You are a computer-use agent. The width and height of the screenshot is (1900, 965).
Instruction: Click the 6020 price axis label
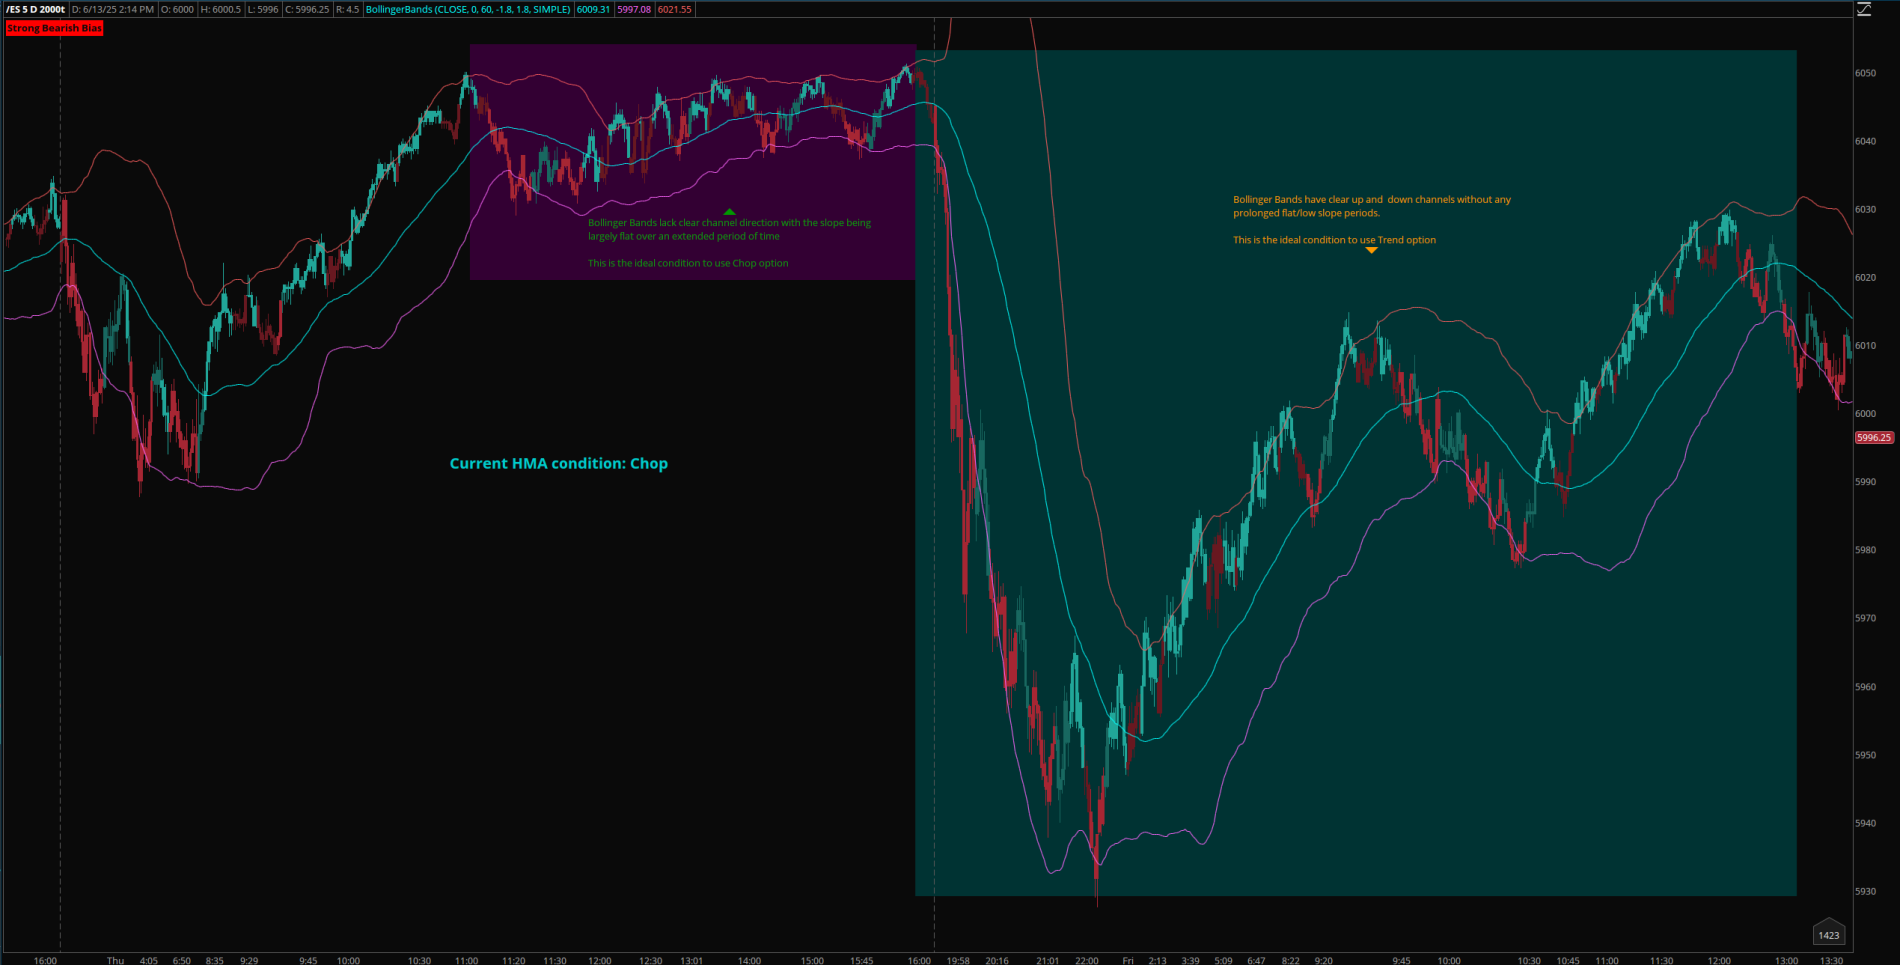pyautogui.click(x=1865, y=277)
